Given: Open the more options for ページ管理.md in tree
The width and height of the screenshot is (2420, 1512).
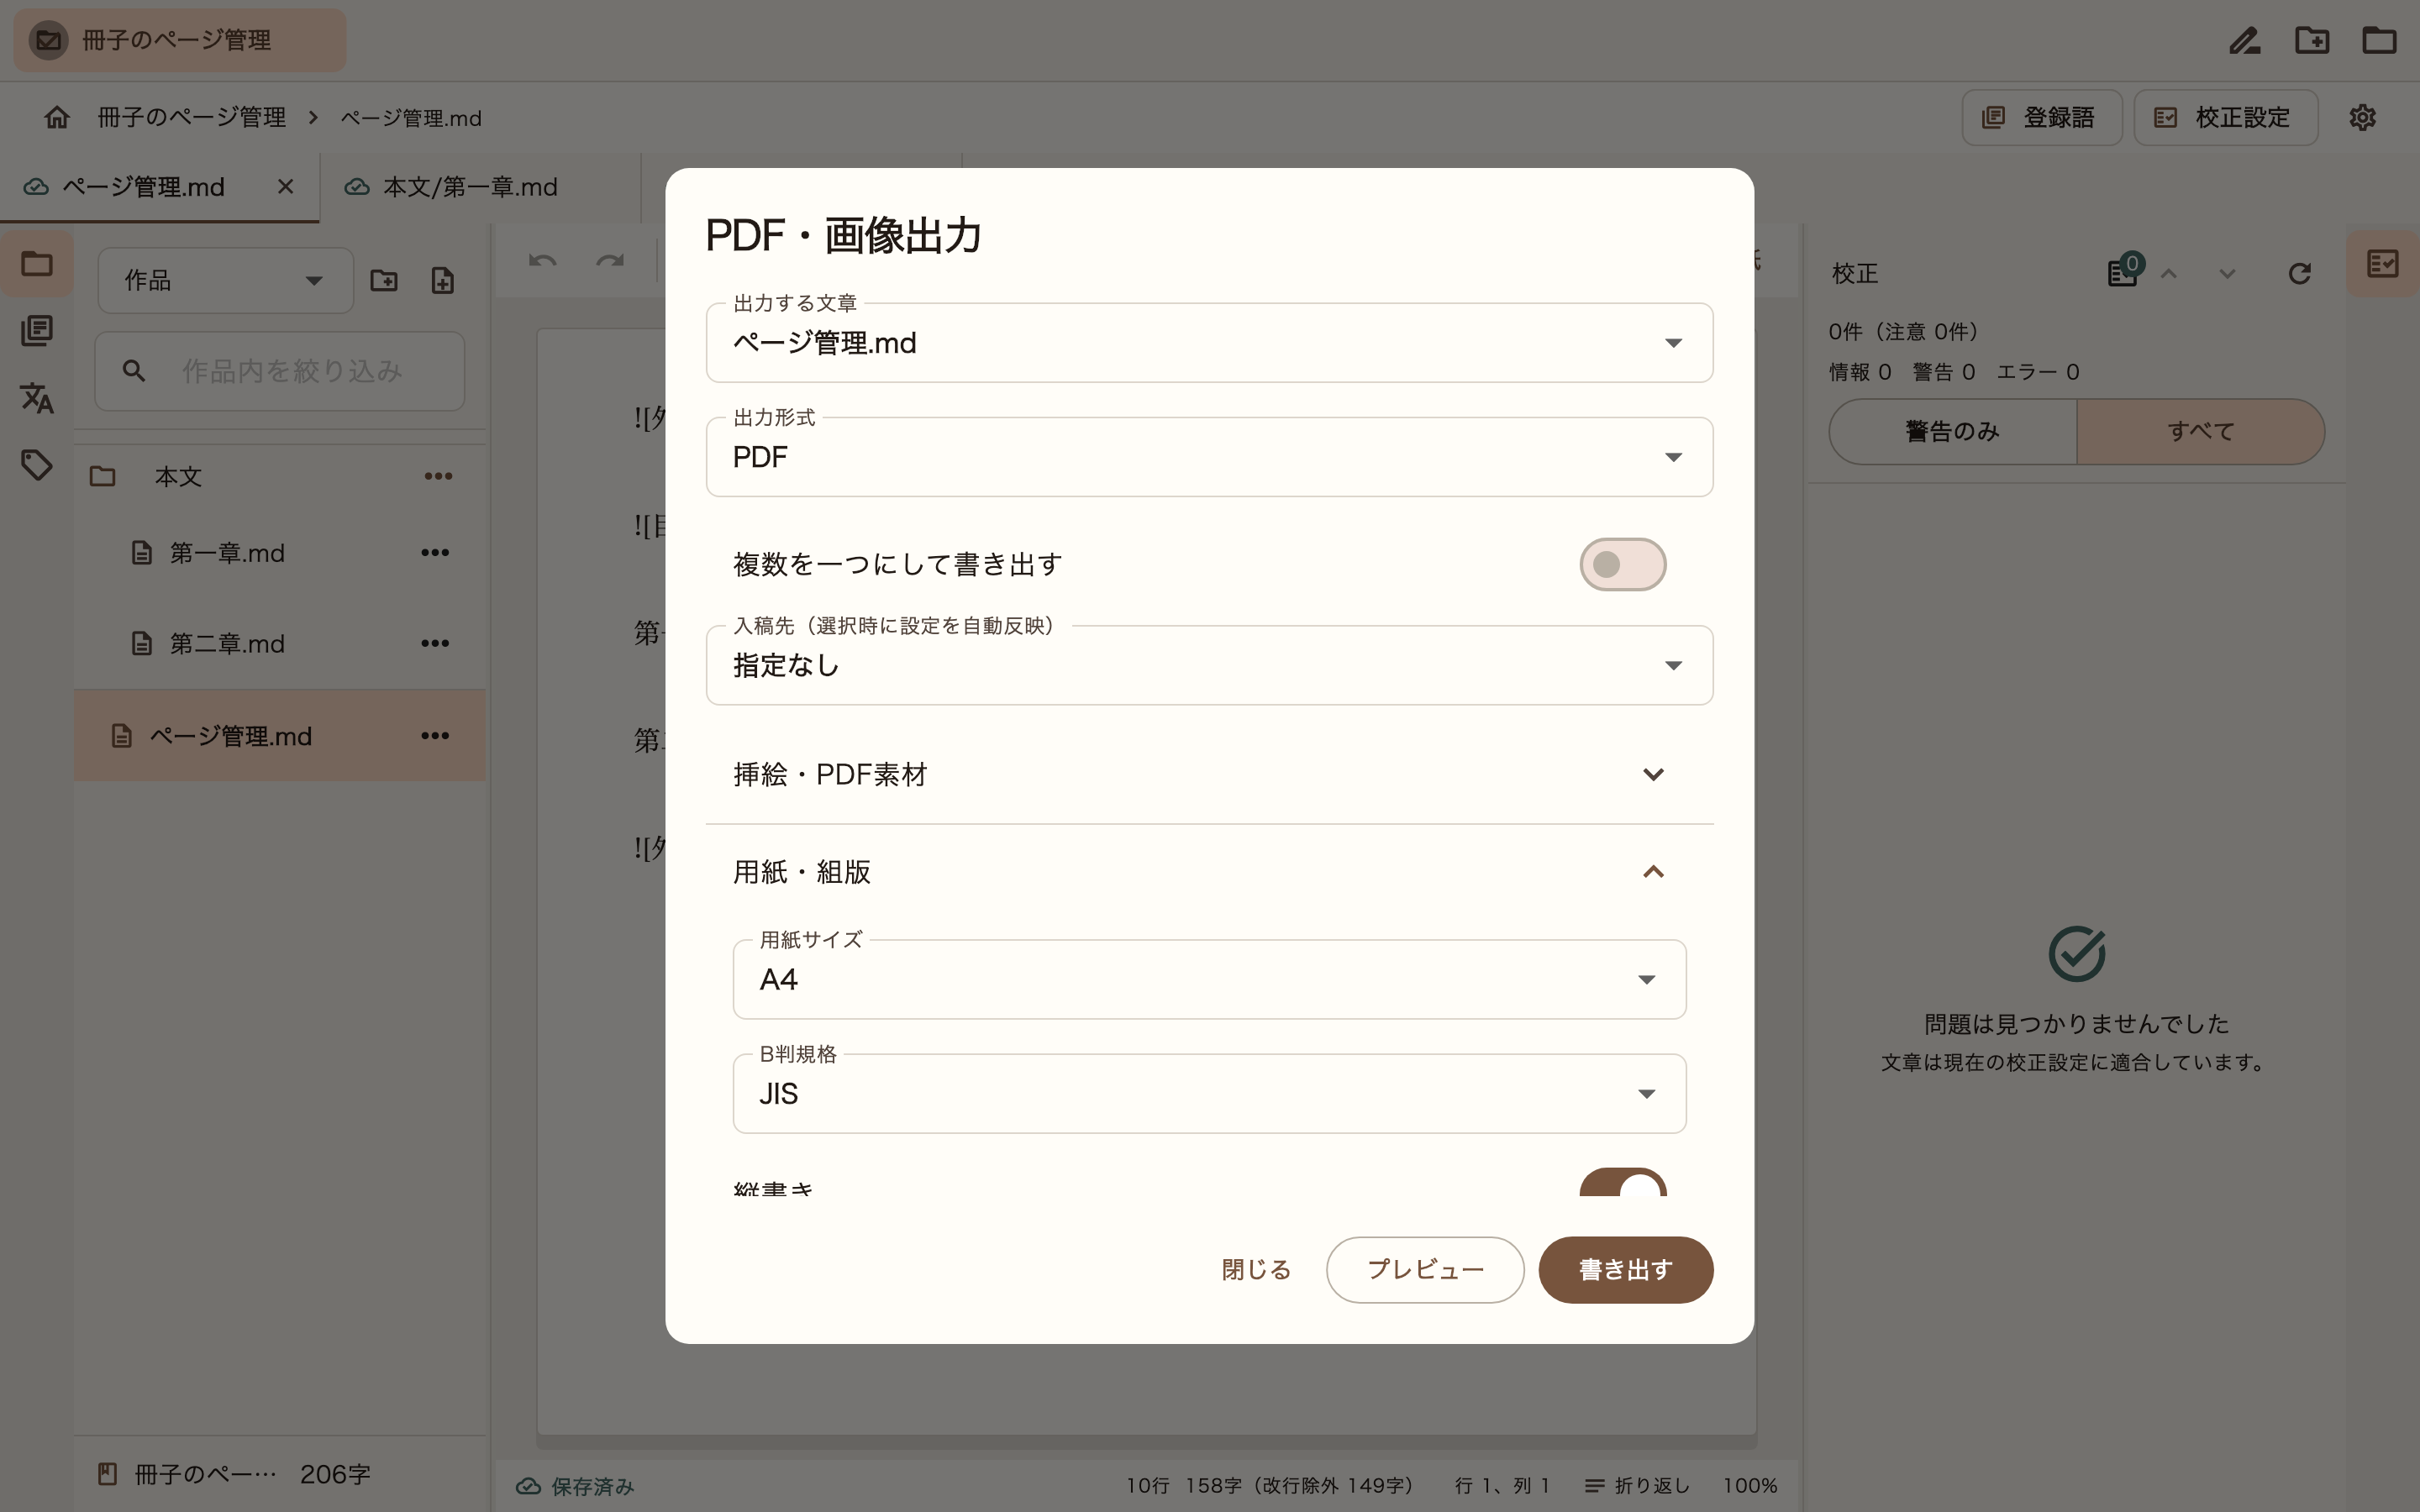Looking at the screenshot, I should pyautogui.click(x=435, y=736).
